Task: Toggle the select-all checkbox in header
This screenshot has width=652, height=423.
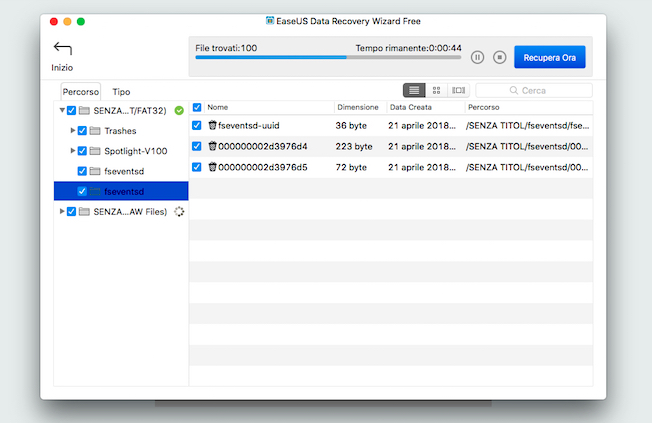Action: (x=197, y=107)
